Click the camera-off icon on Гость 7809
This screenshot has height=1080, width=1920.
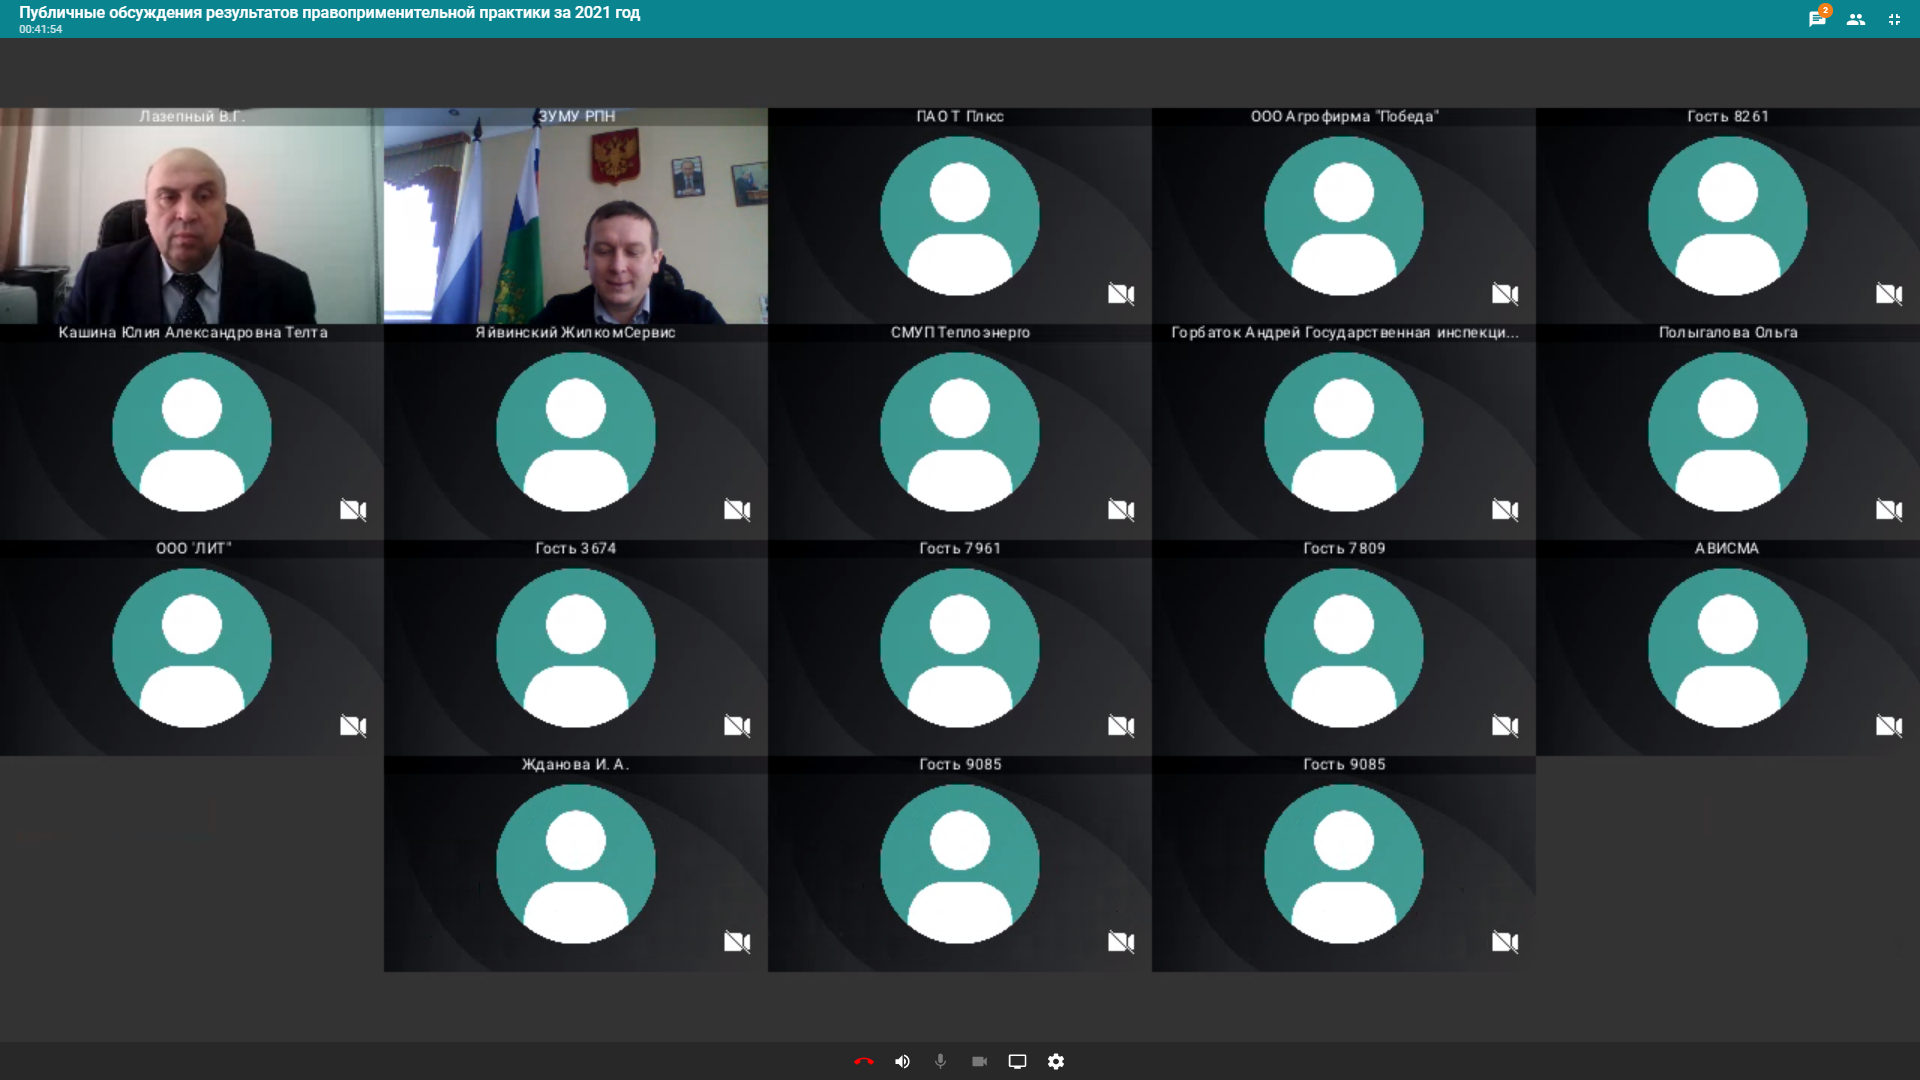point(1505,726)
